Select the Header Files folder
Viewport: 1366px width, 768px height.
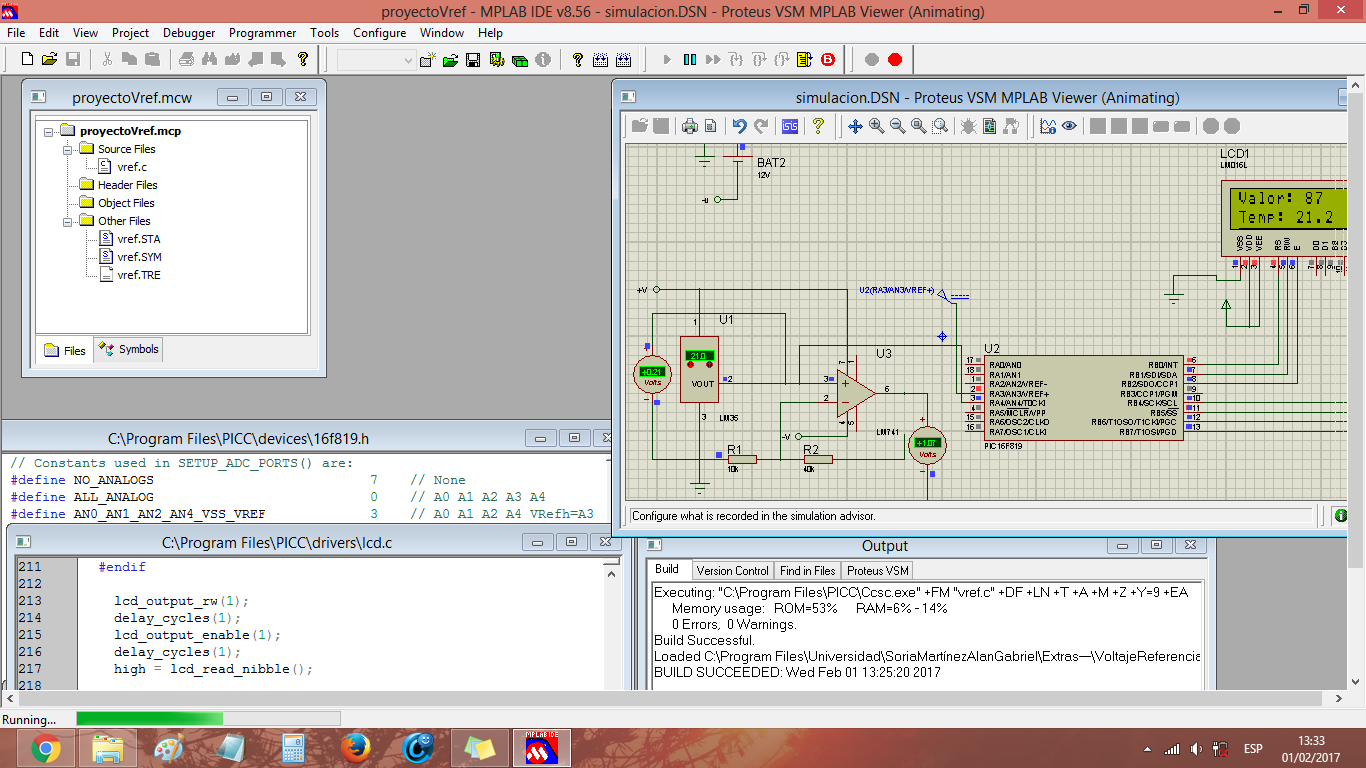[x=127, y=185]
